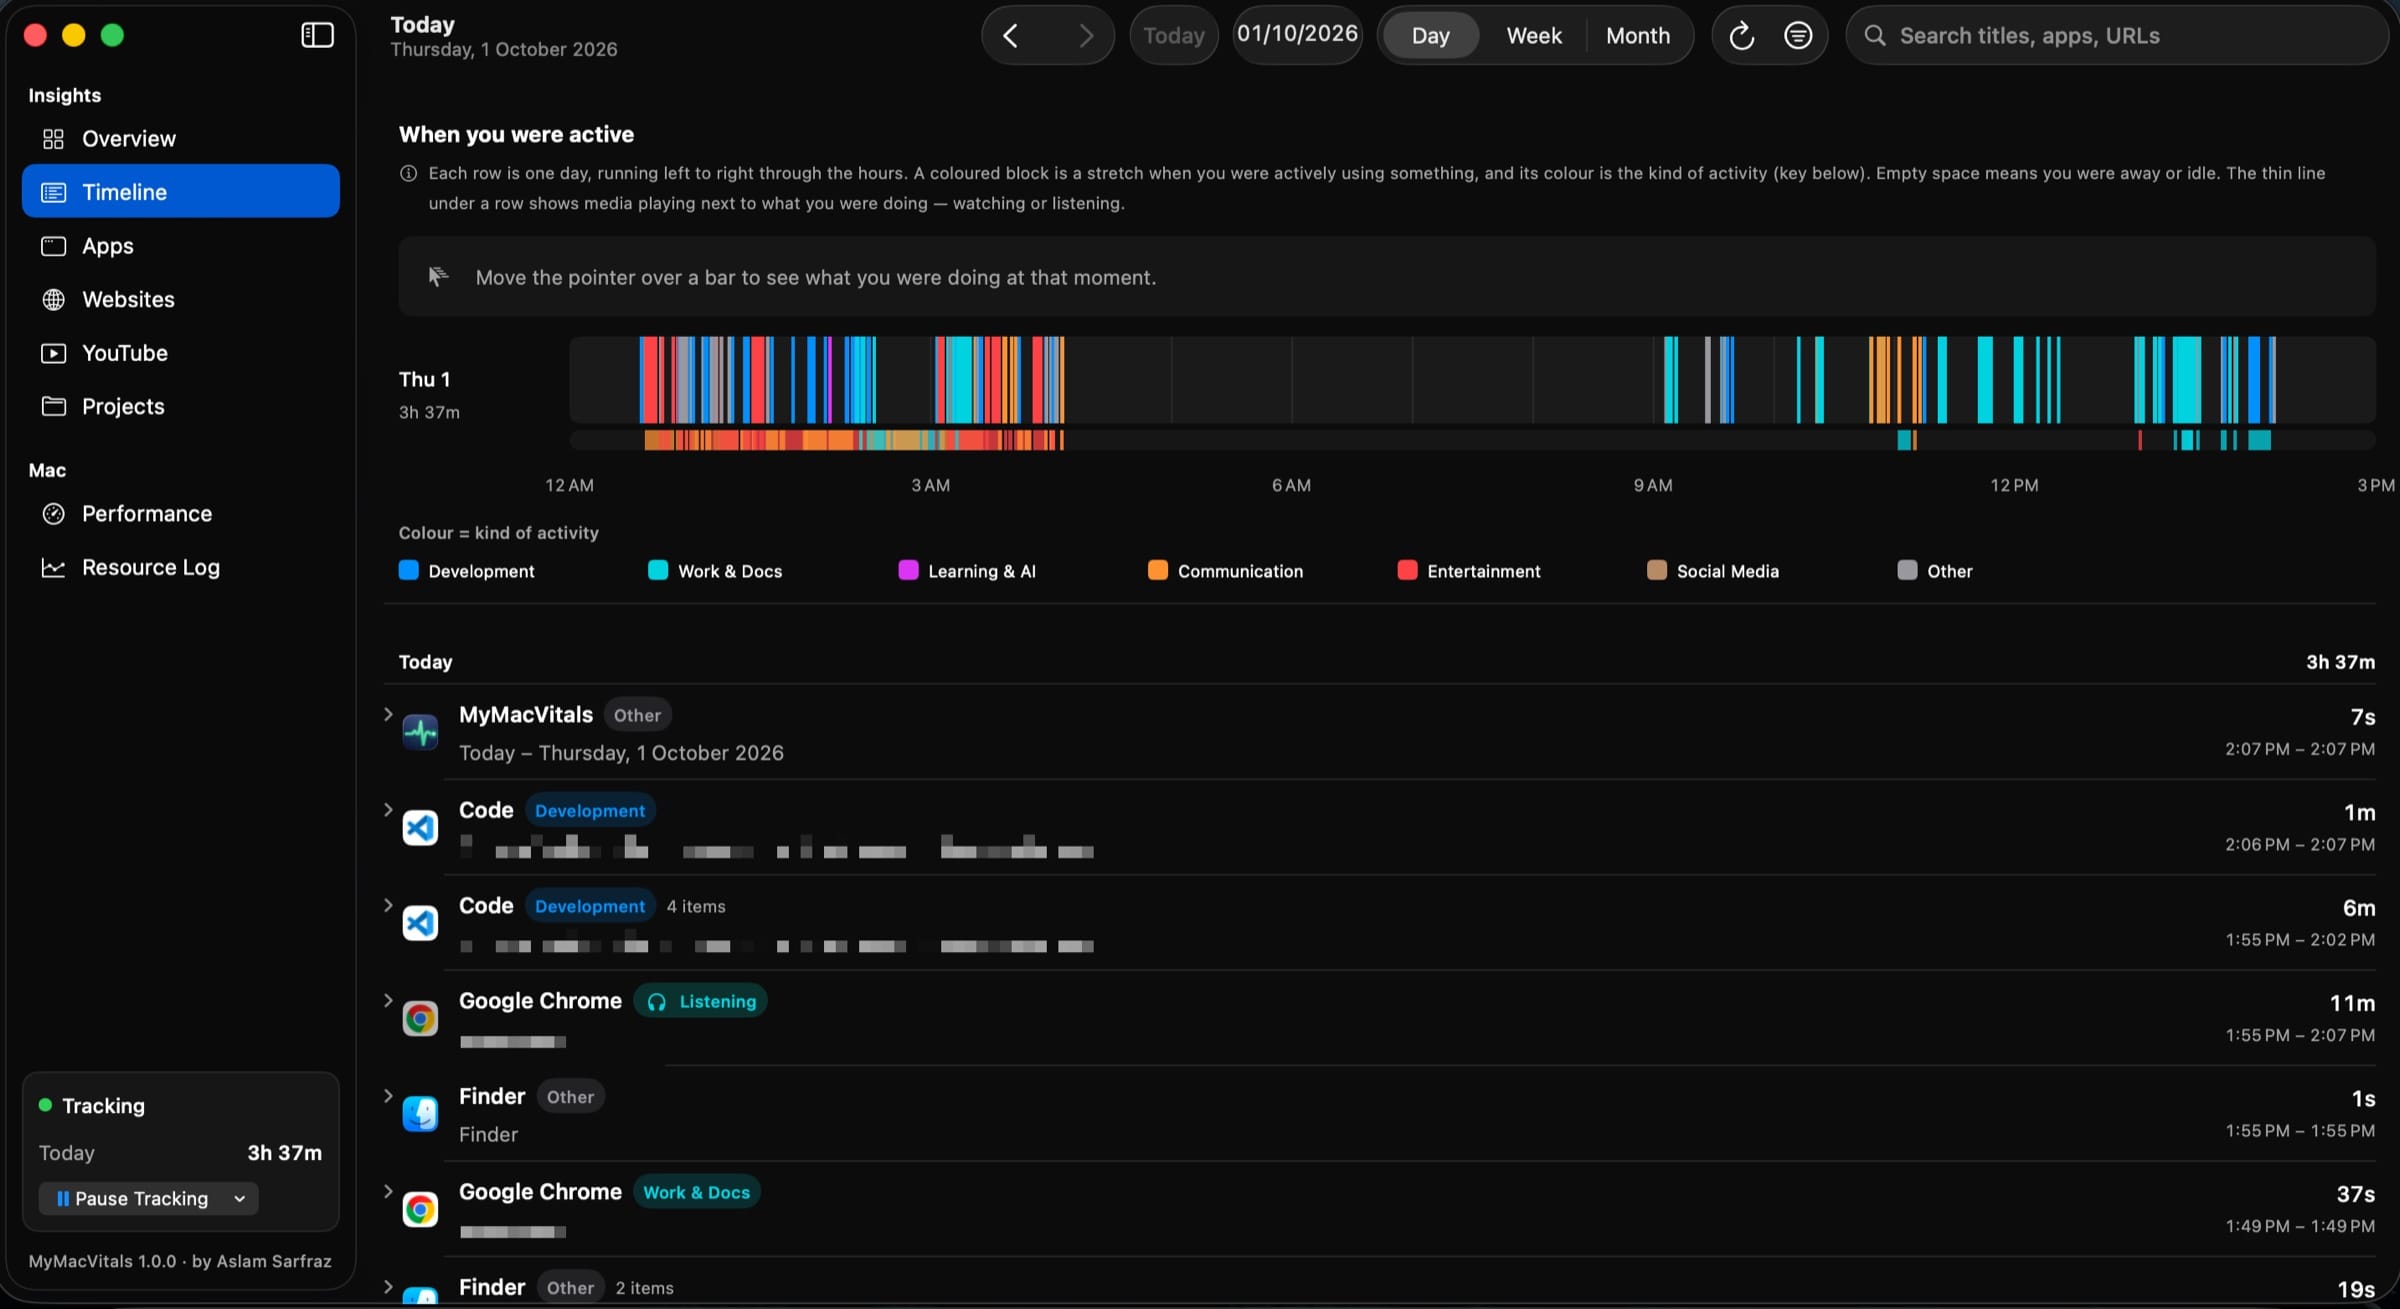Click Pause Tracking
Image resolution: width=2400 pixels, height=1309 pixels.
pyautogui.click(x=132, y=1198)
